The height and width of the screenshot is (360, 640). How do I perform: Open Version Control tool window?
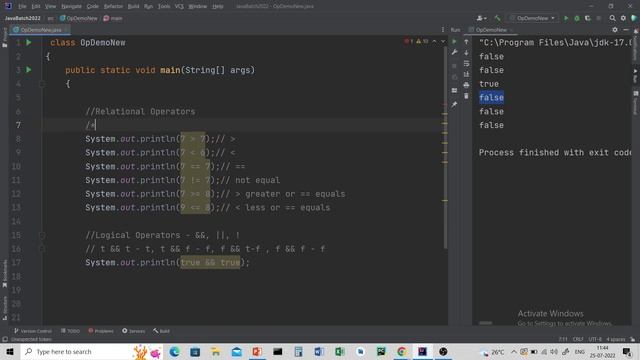tap(33, 331)
